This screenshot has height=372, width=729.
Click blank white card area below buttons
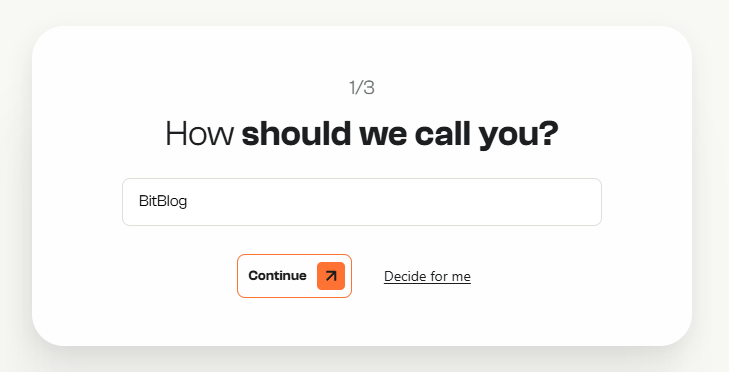(x=362, y=321)
